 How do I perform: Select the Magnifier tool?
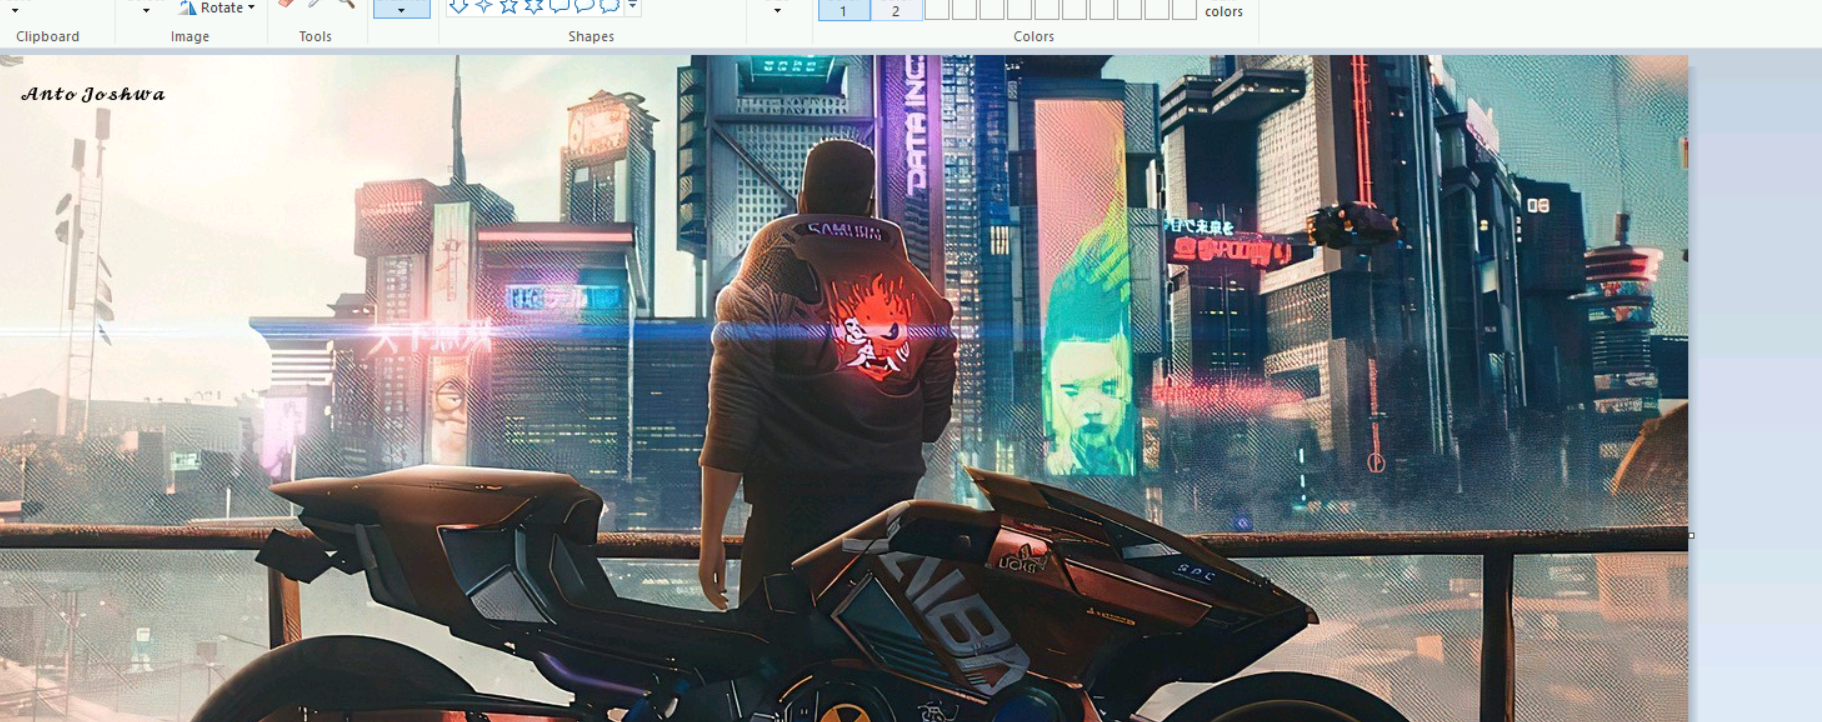point(345,4)
